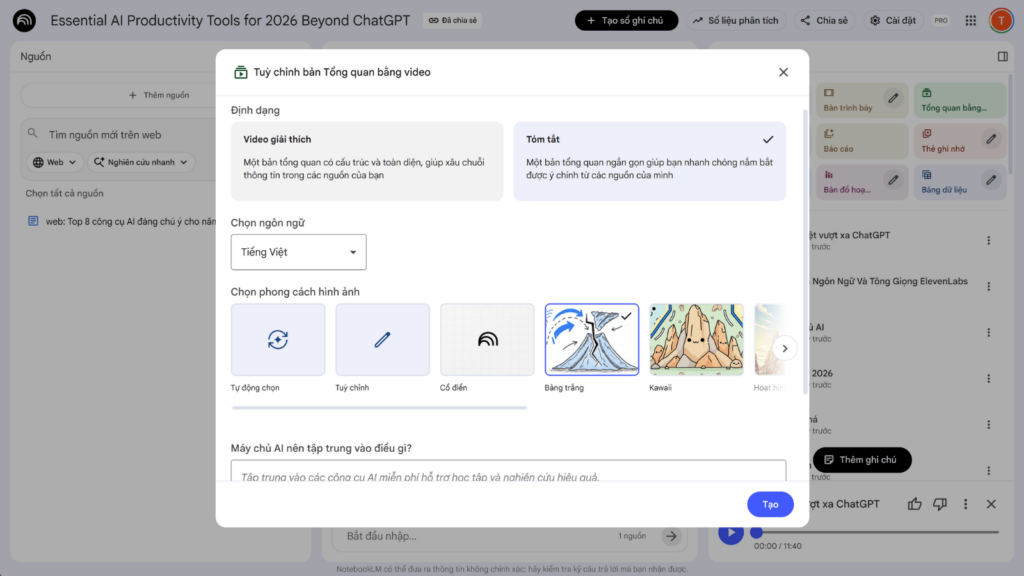
Task: Open the Nghiên cứu nhanh dropdown
Action: (141, 162)
